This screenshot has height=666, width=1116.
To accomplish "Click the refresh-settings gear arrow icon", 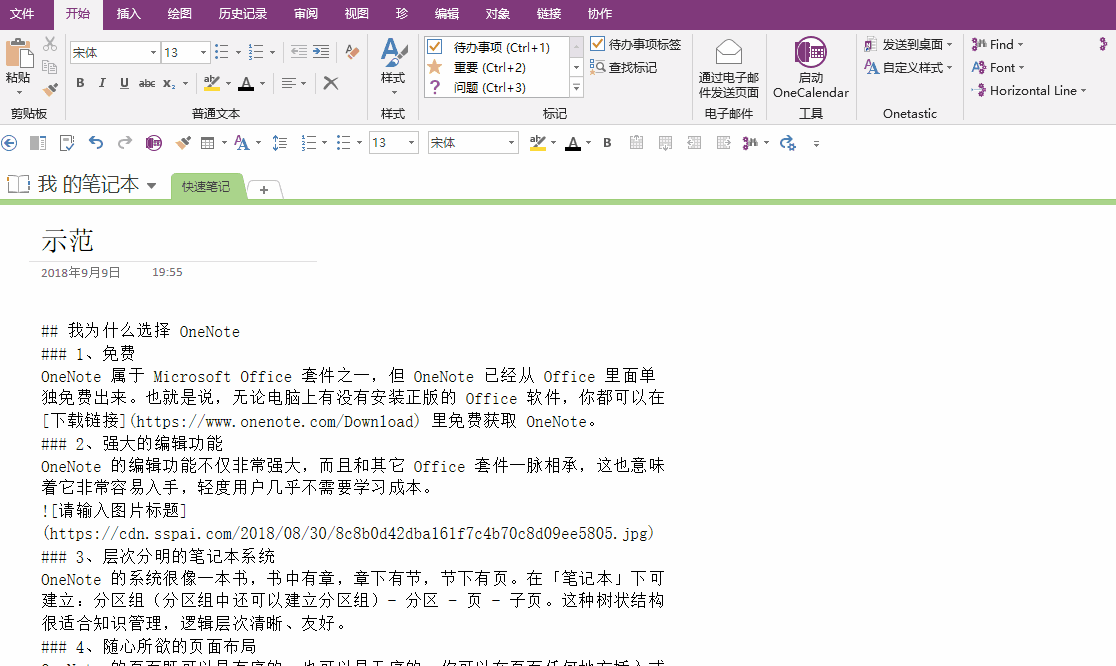I will point(787,143).
